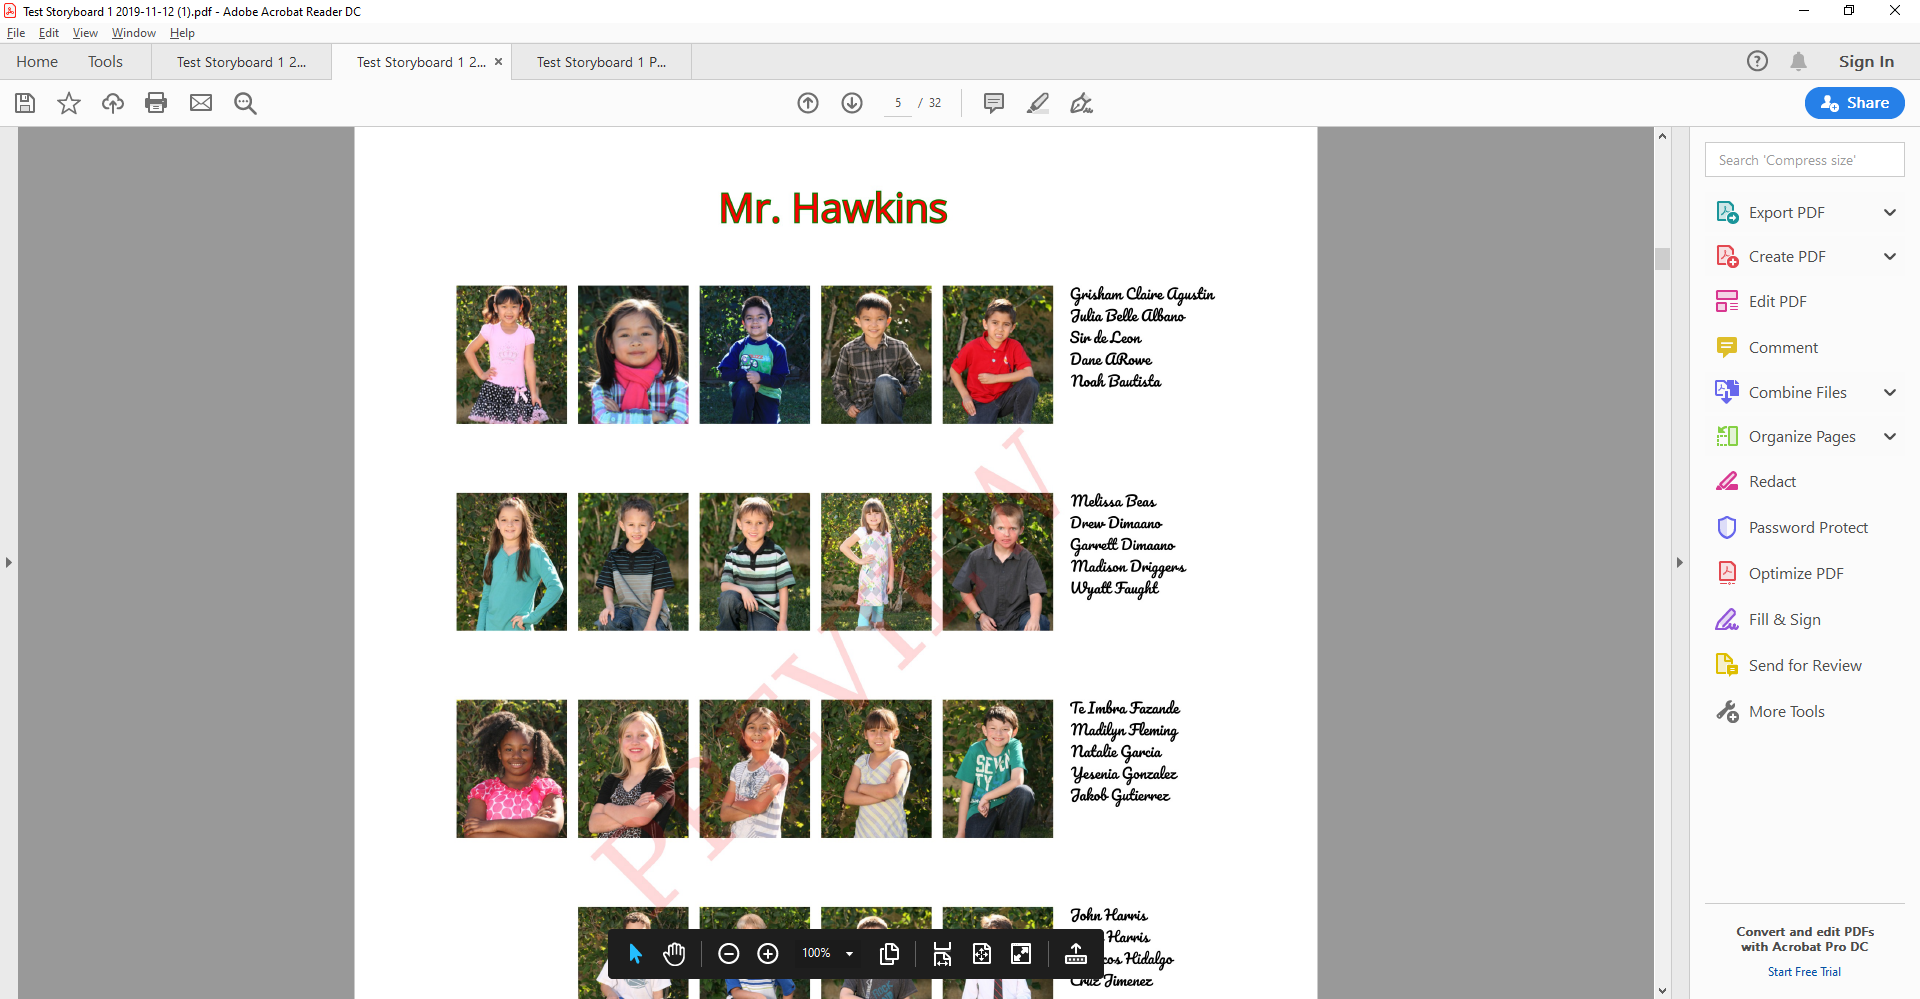Expand the Organize Pages chevron
This screenshot has width=1920, height=999.
[x=1889, y=437]
